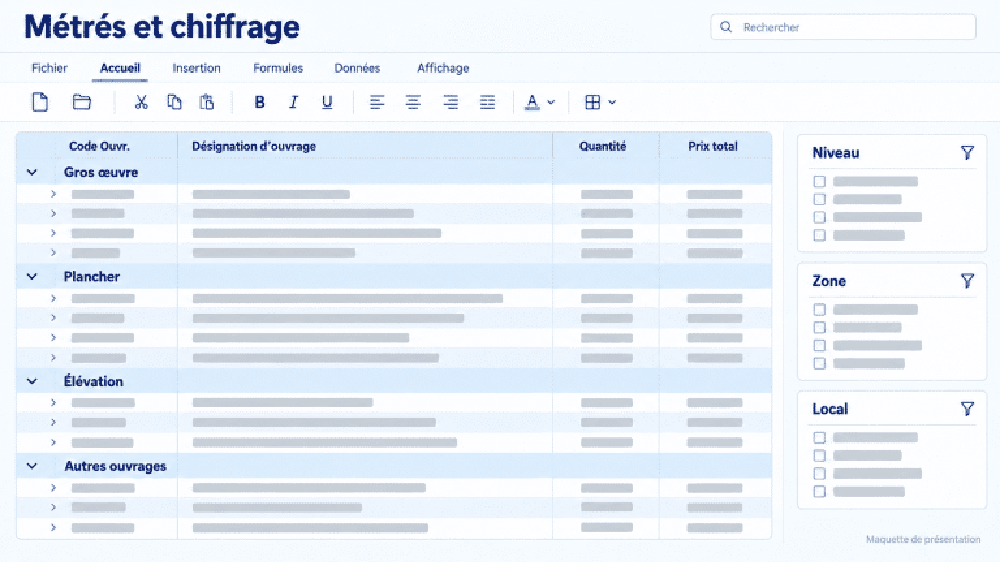Click the Prix total column header

tap(713, 146)
